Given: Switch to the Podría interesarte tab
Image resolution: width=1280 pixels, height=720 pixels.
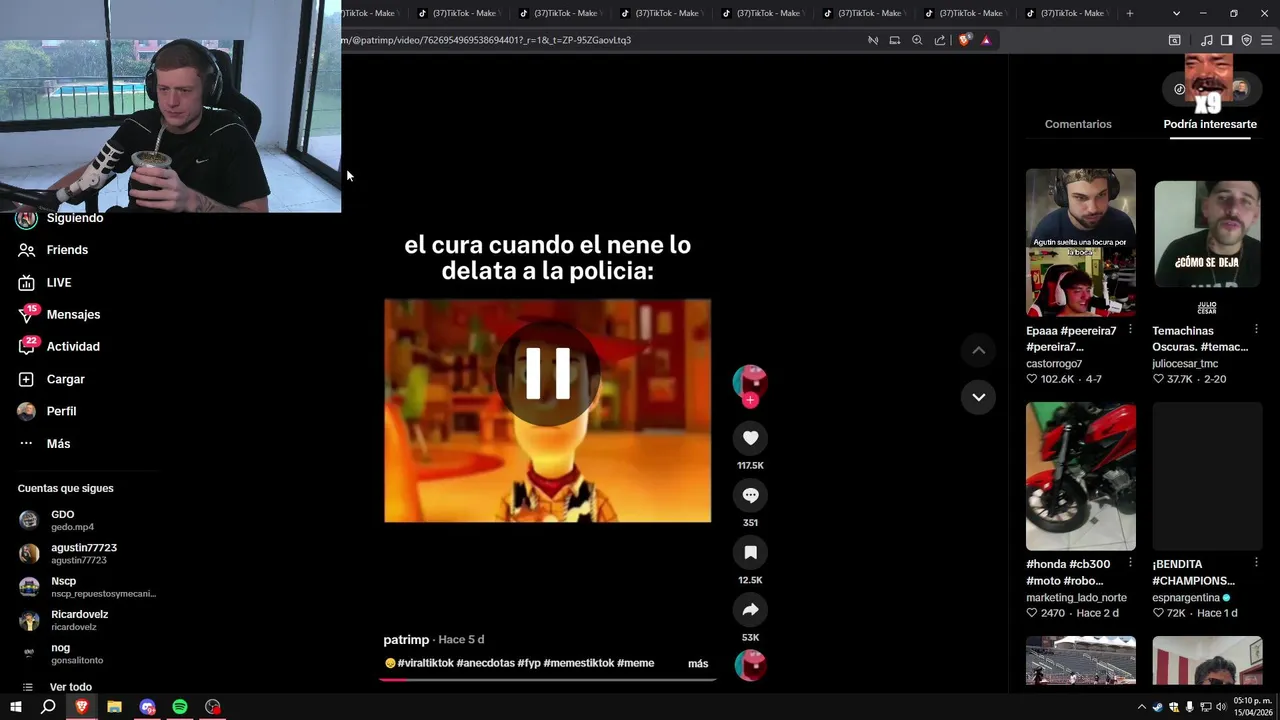Looking at the screenshot, I should pyautogui.click(x=1210, y=124).
